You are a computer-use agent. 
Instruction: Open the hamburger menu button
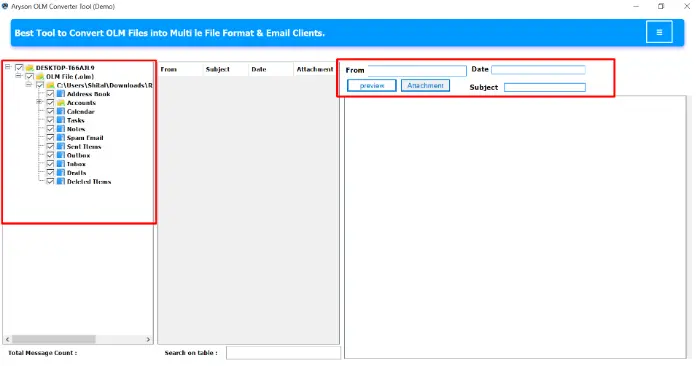coord(659,32)
